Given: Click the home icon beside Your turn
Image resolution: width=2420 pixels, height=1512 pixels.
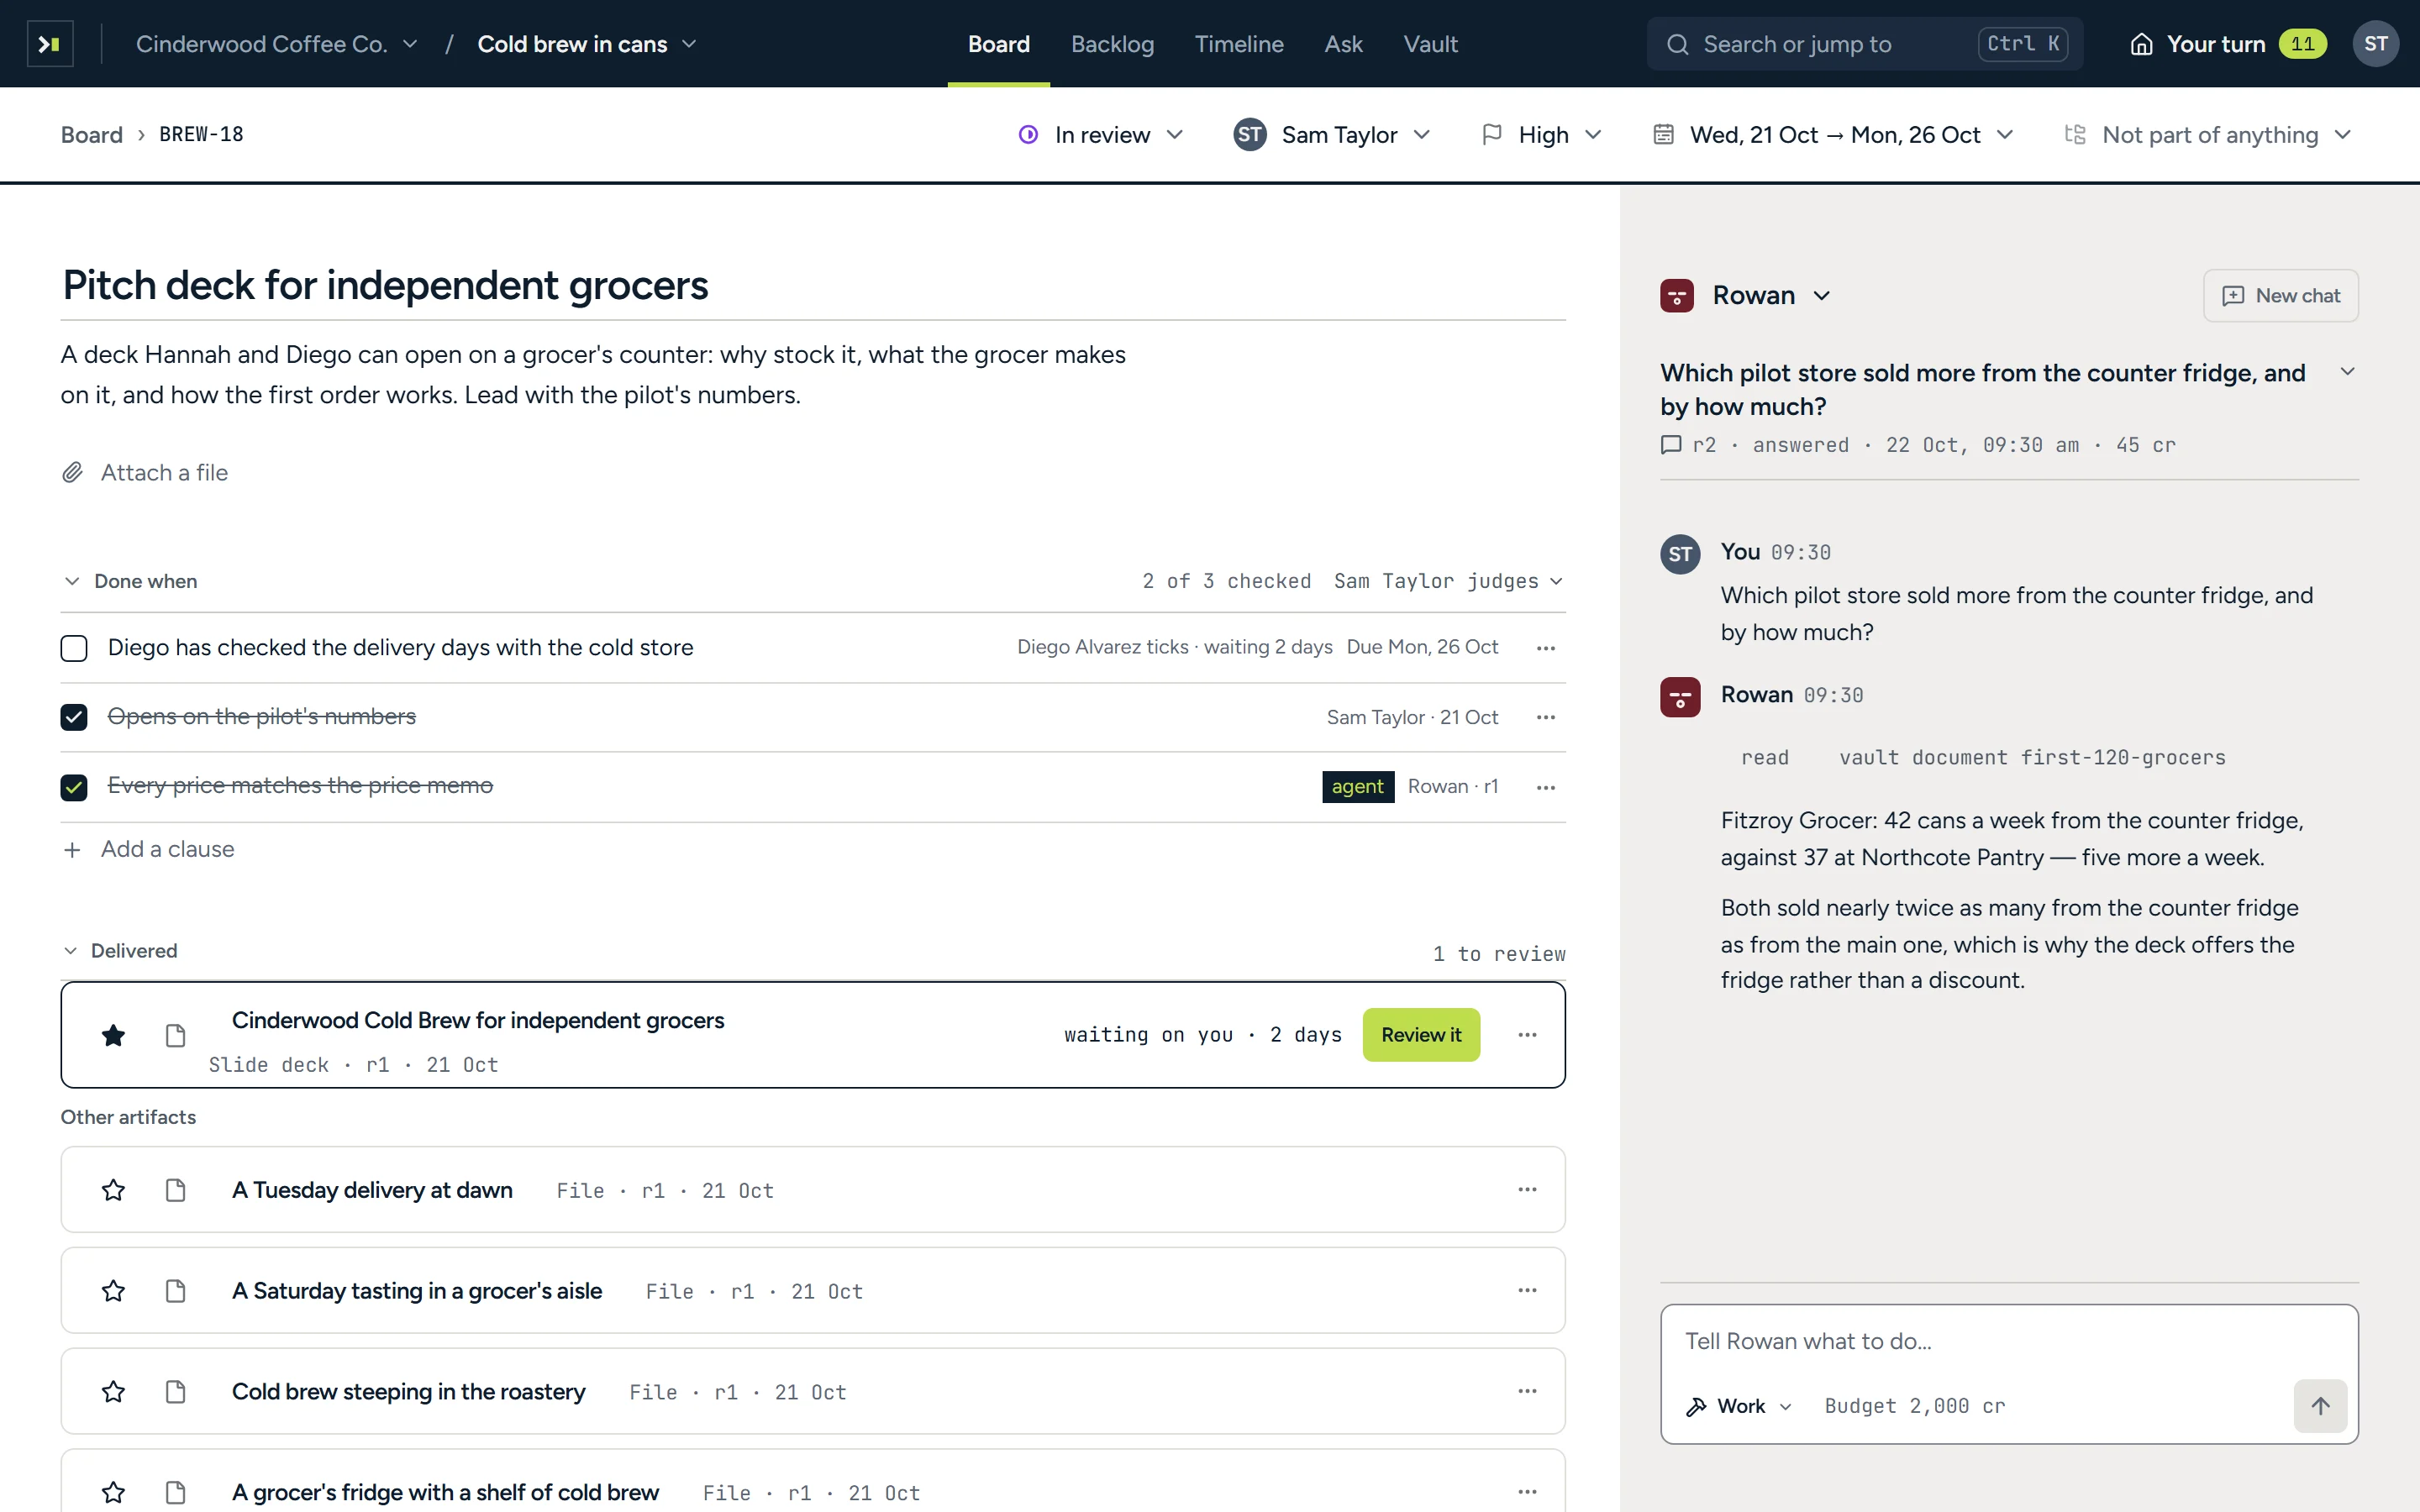Looking at the screenshot, I should pos(2141,44).
